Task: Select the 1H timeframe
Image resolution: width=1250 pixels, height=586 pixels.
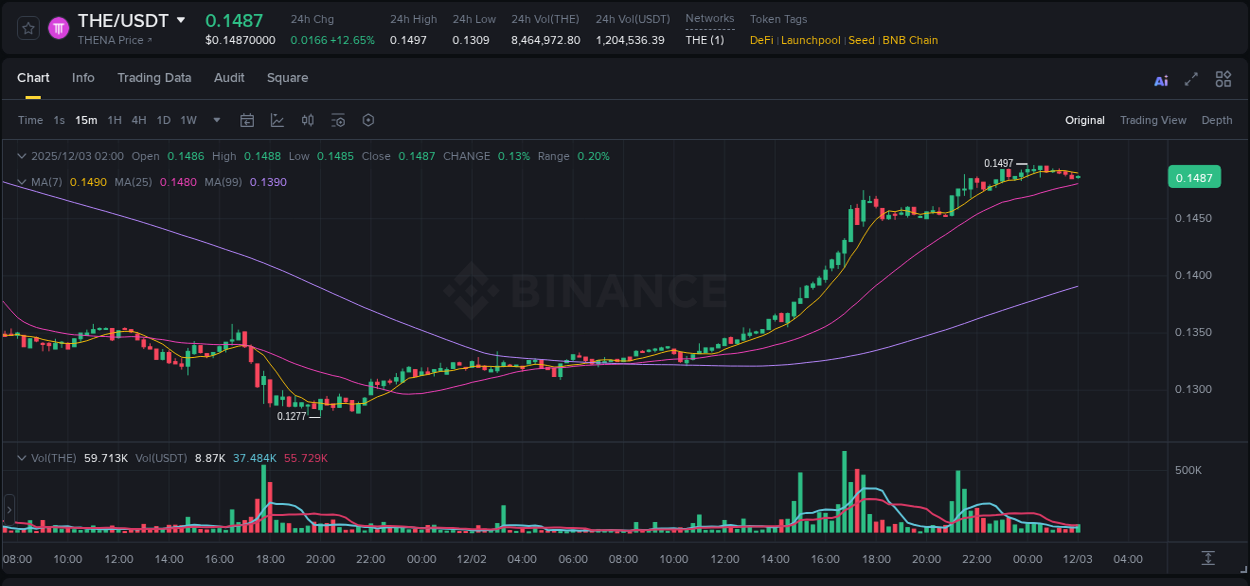Action: click(114, 120)
